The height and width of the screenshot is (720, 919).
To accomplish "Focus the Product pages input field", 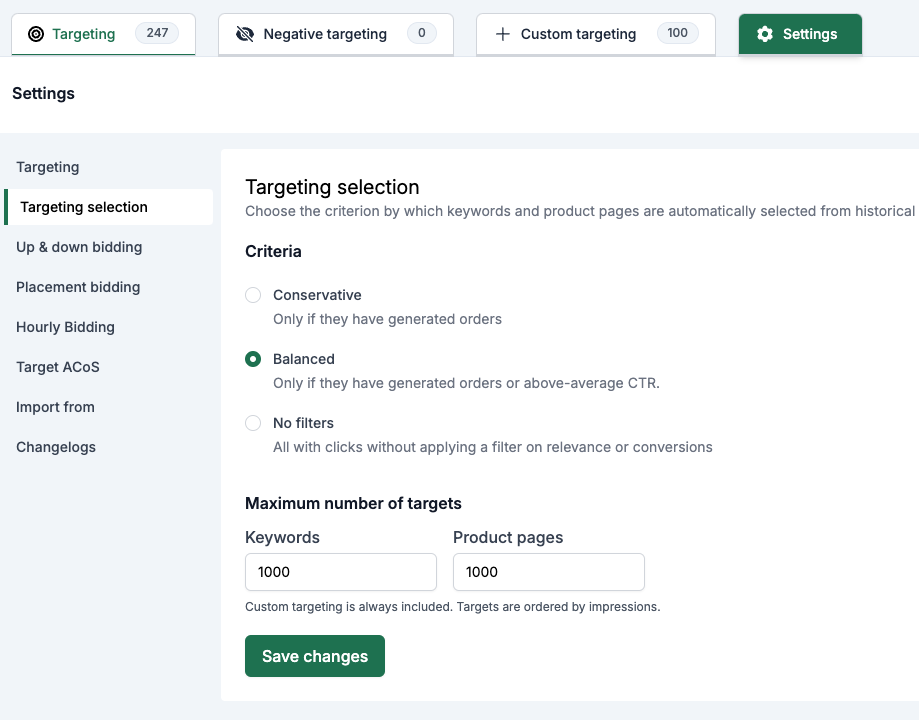I will tap(549, 572).
